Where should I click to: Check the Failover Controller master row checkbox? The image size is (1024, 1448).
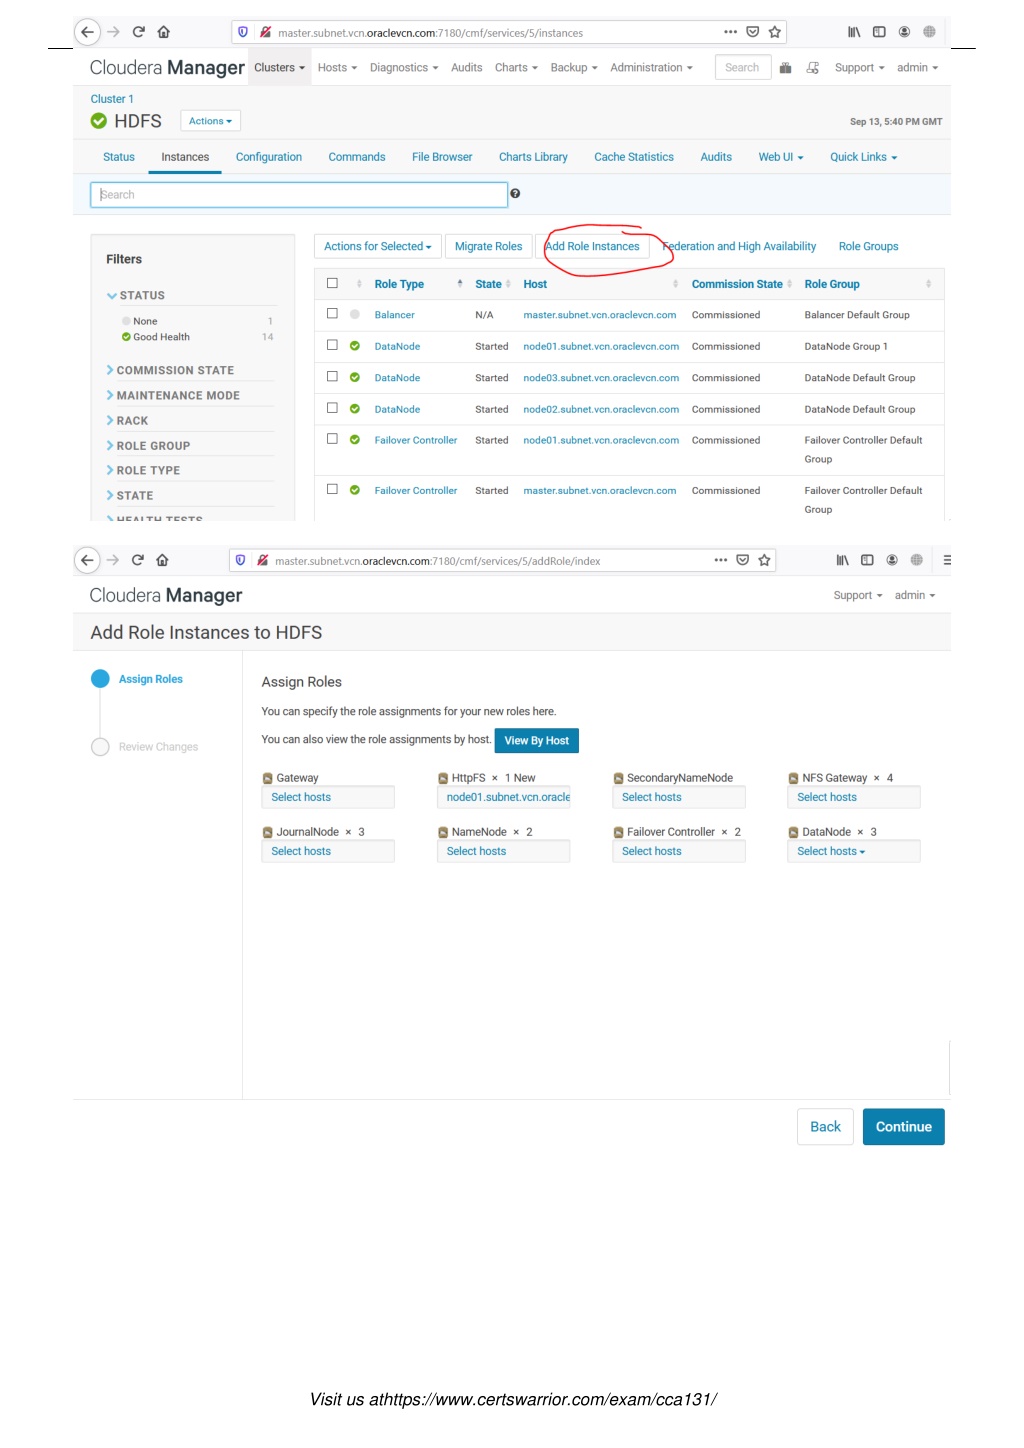coord(332,489)
